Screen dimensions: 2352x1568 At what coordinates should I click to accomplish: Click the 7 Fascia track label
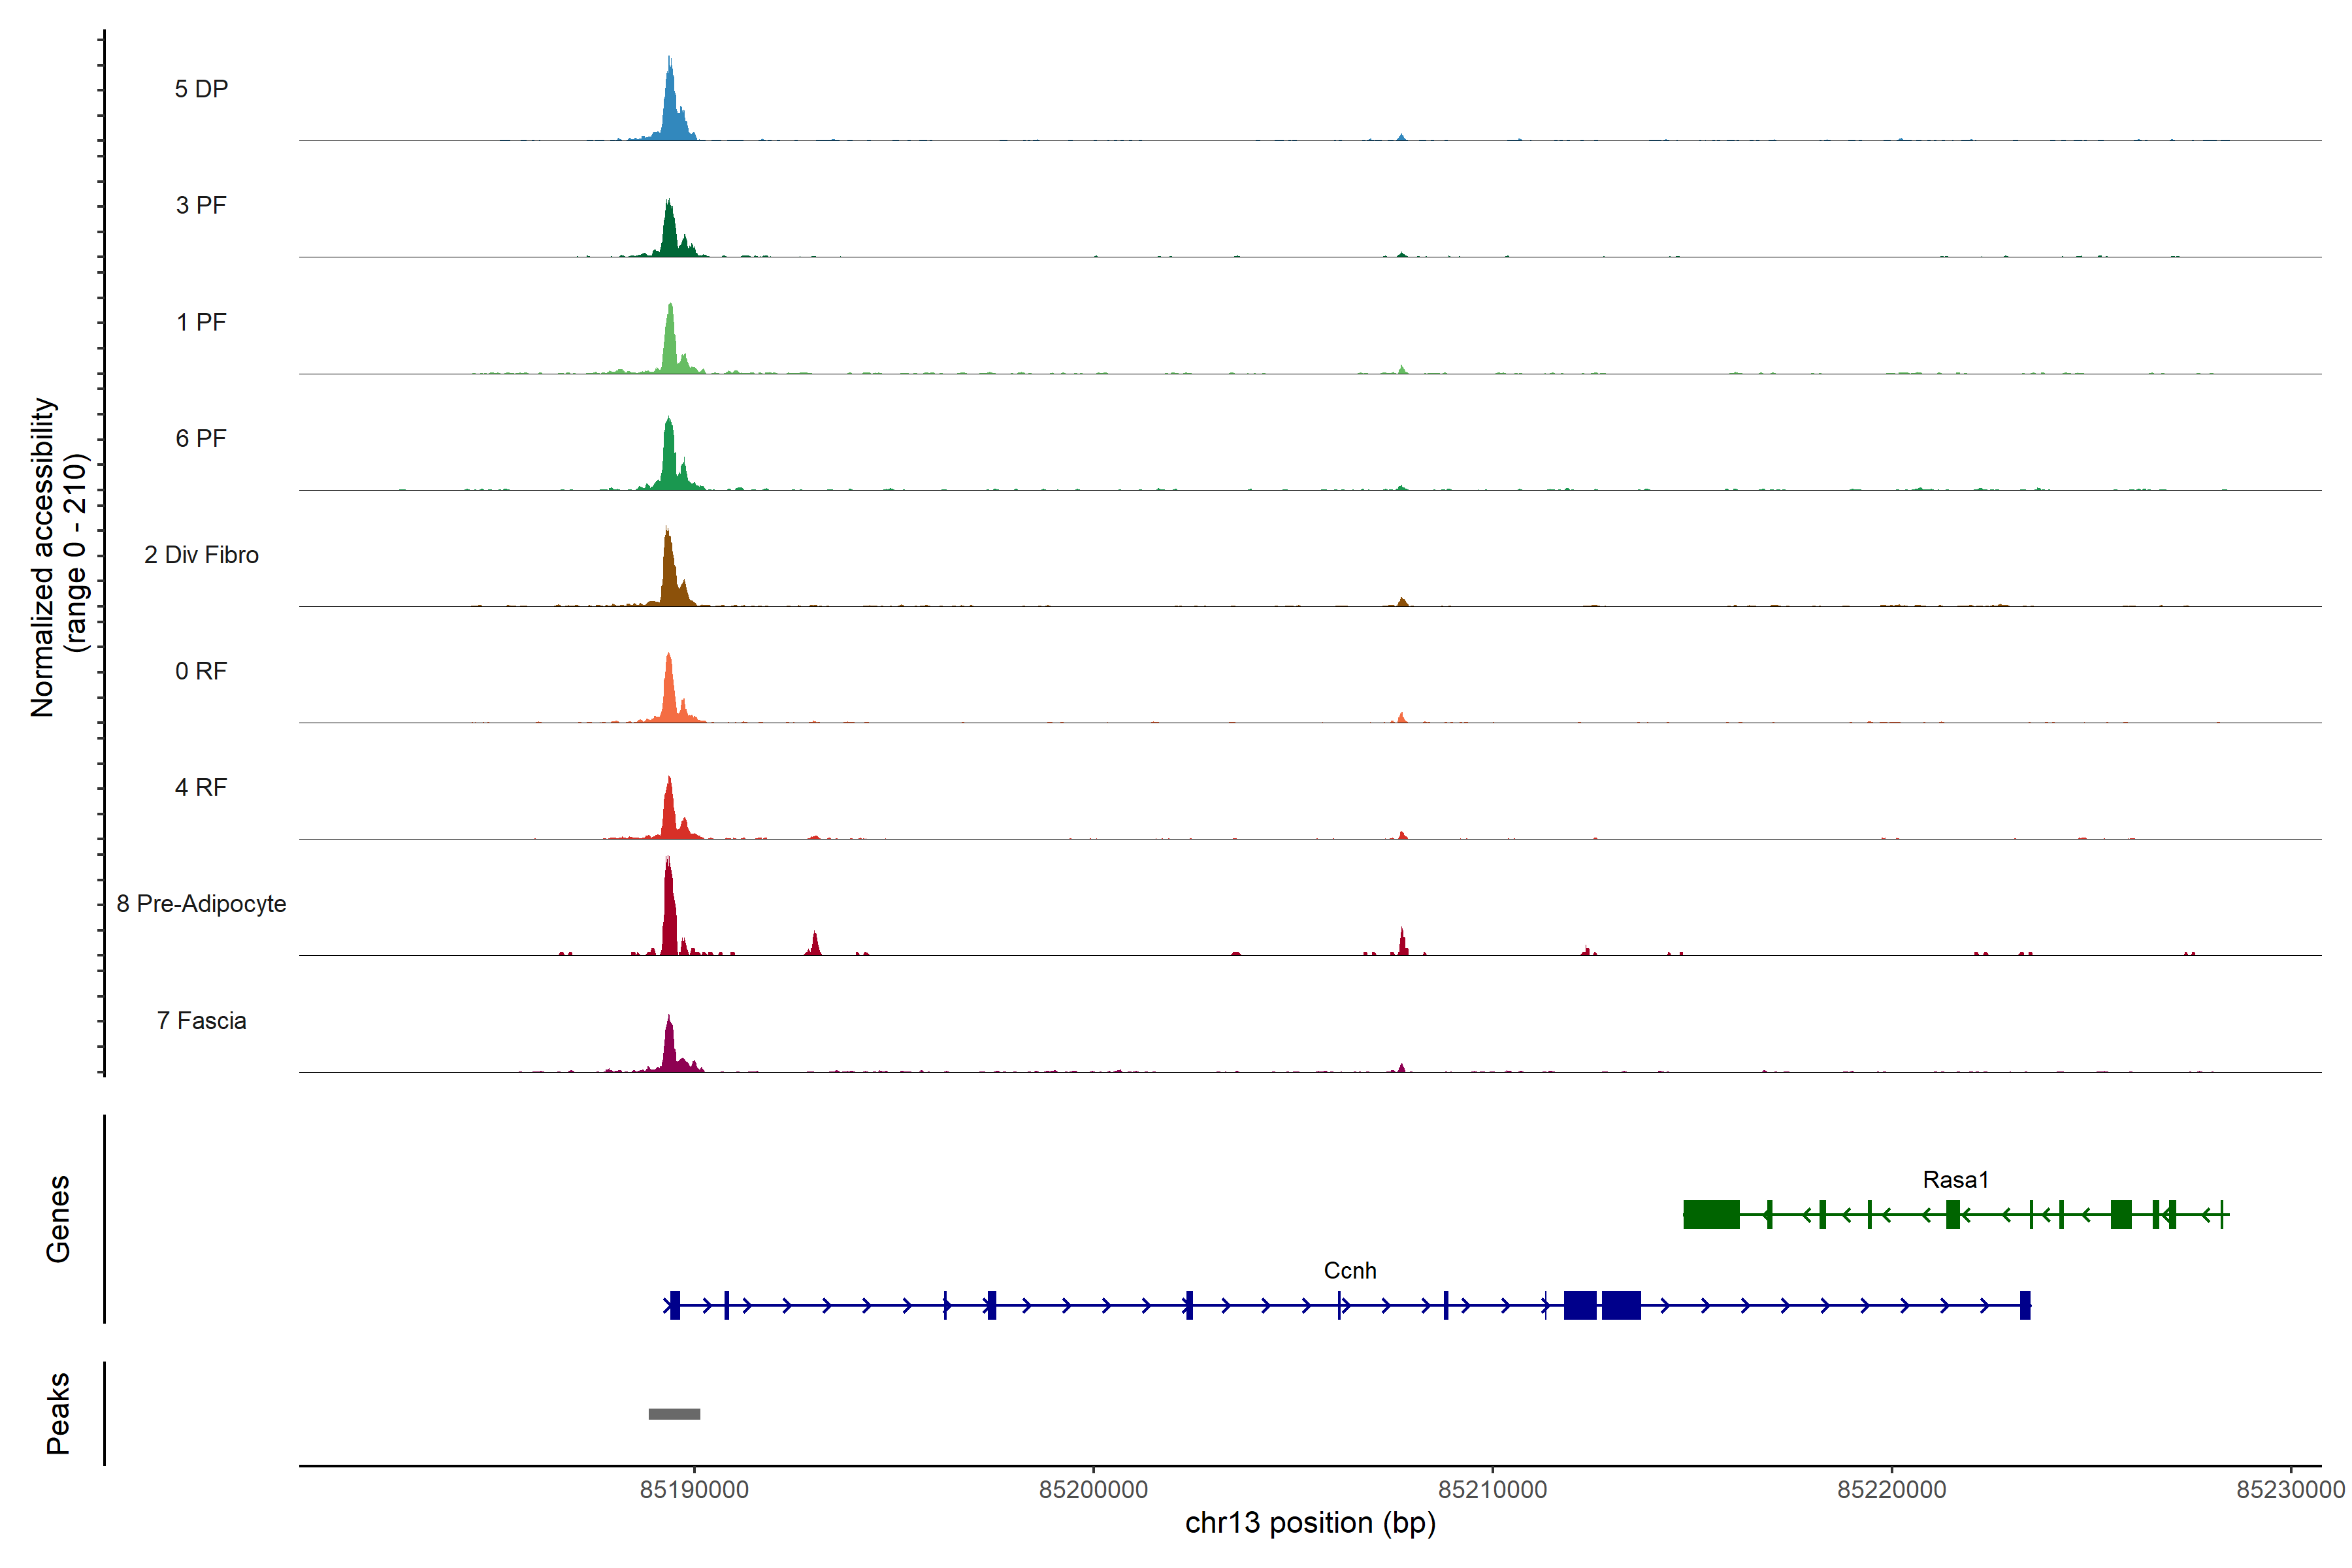pos(201,1021)
